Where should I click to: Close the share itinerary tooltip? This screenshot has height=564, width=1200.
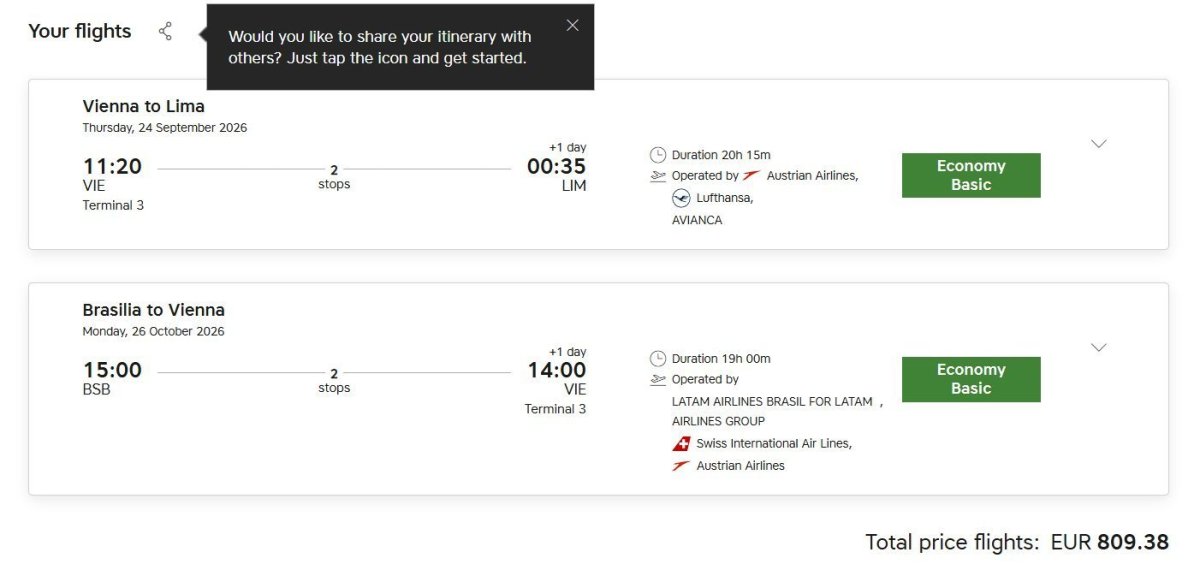pos(572,26)
